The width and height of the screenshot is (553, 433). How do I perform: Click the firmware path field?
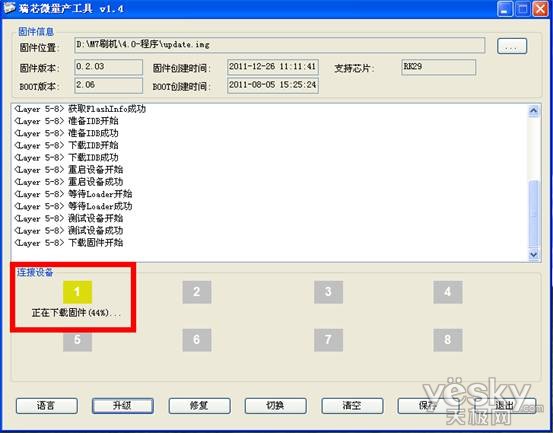click(x=279, y=45)
